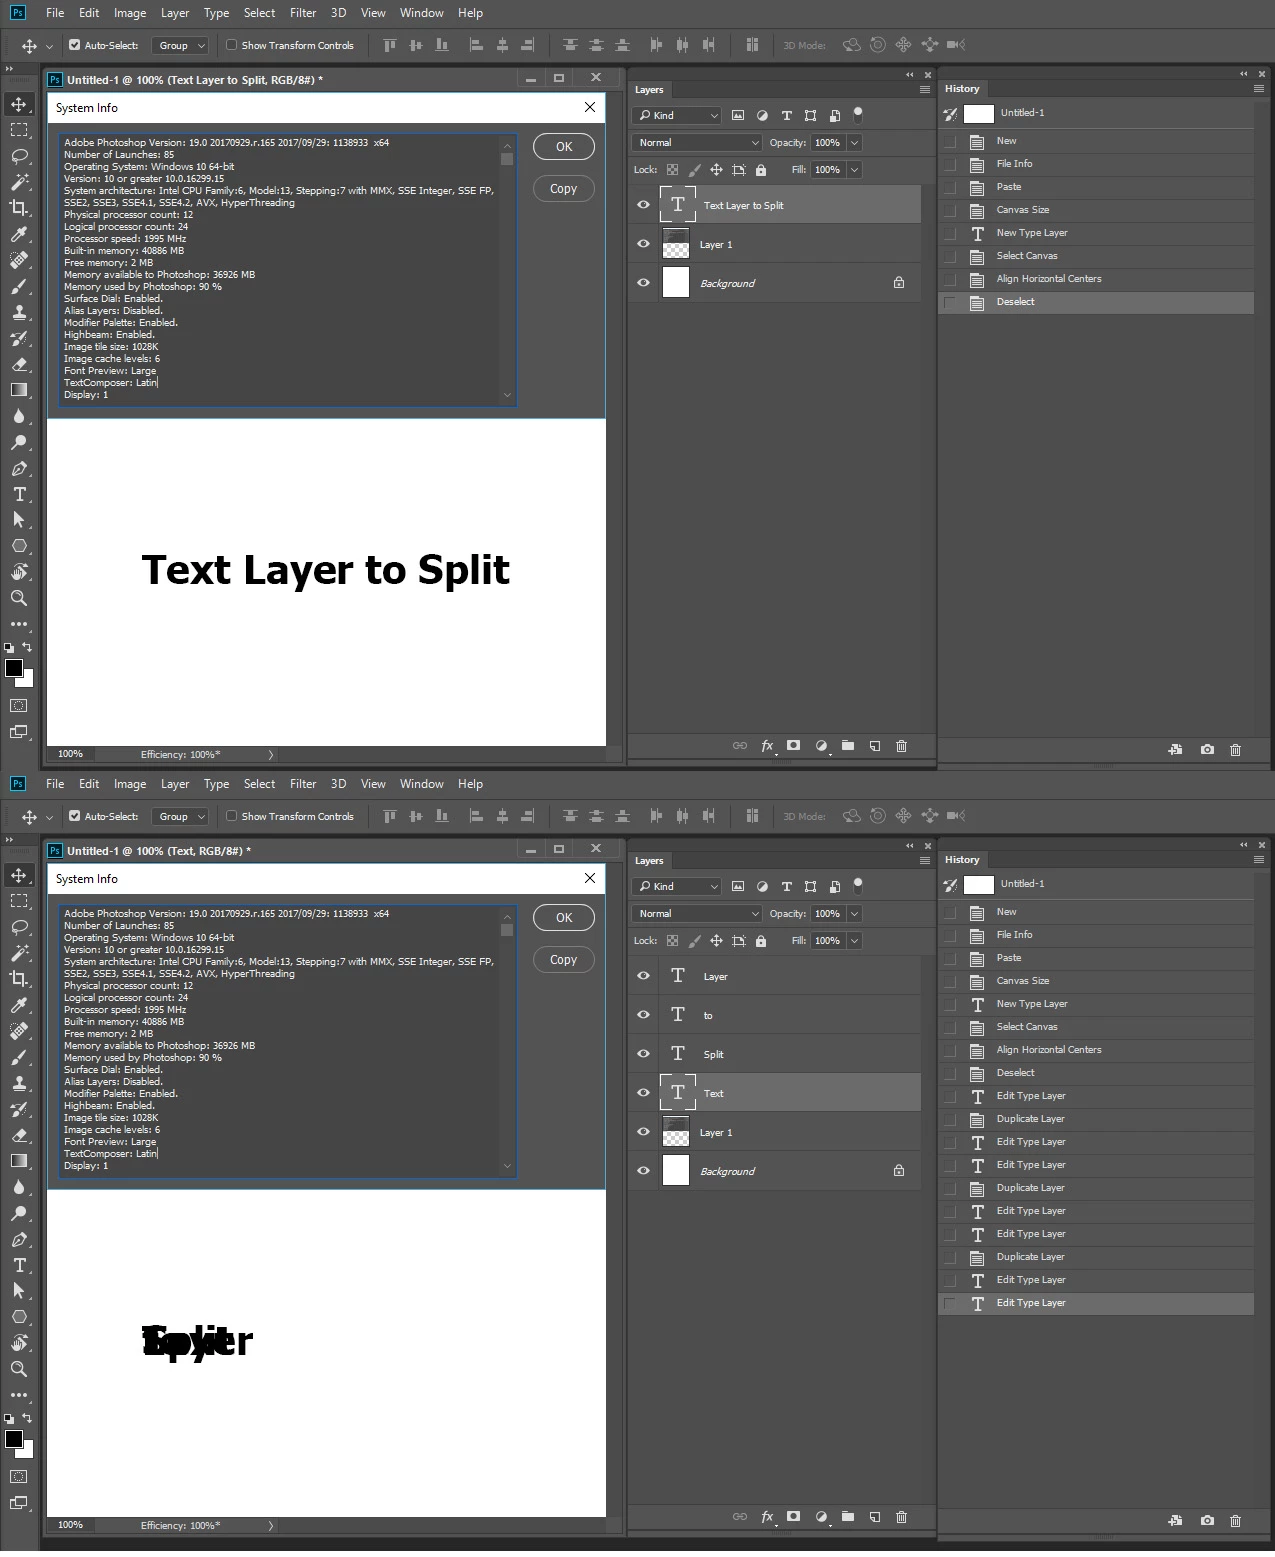Align horizontal centers in upper window options bar

(x=502, y=45)
